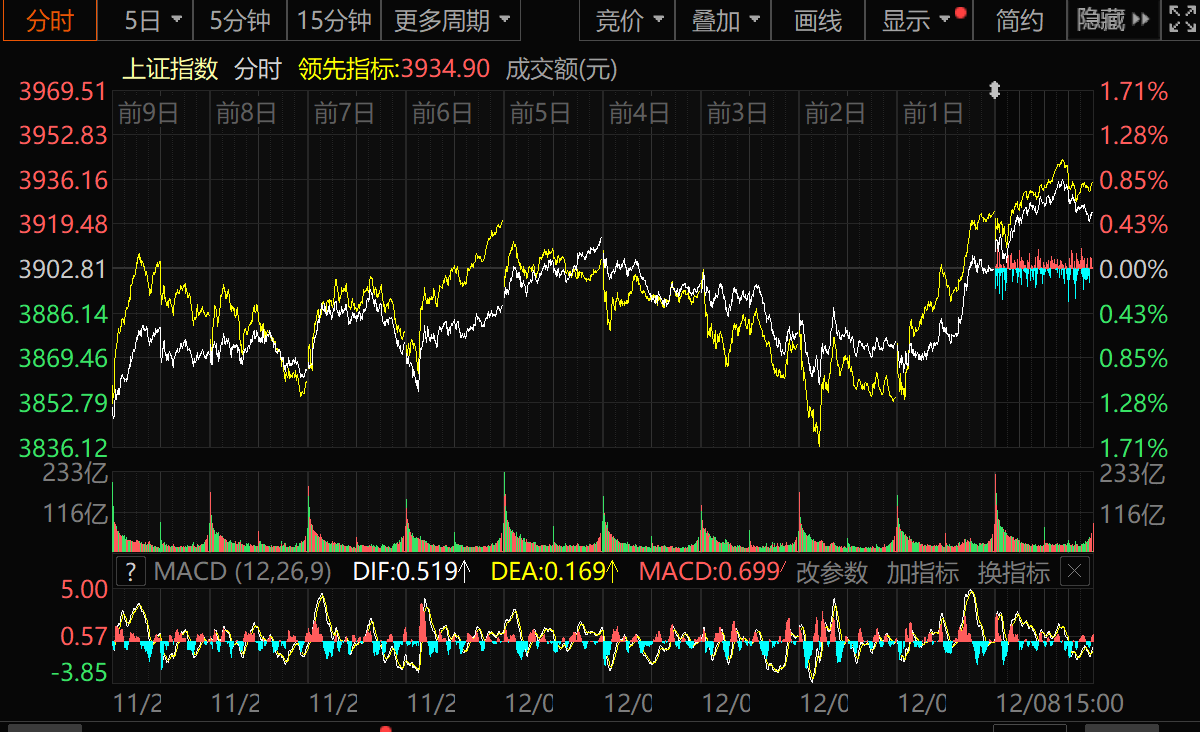The width and height of the screenshot is (1200, 732).
Task: Click the MACD help question mark icon
Action: [x=131, y=572]
